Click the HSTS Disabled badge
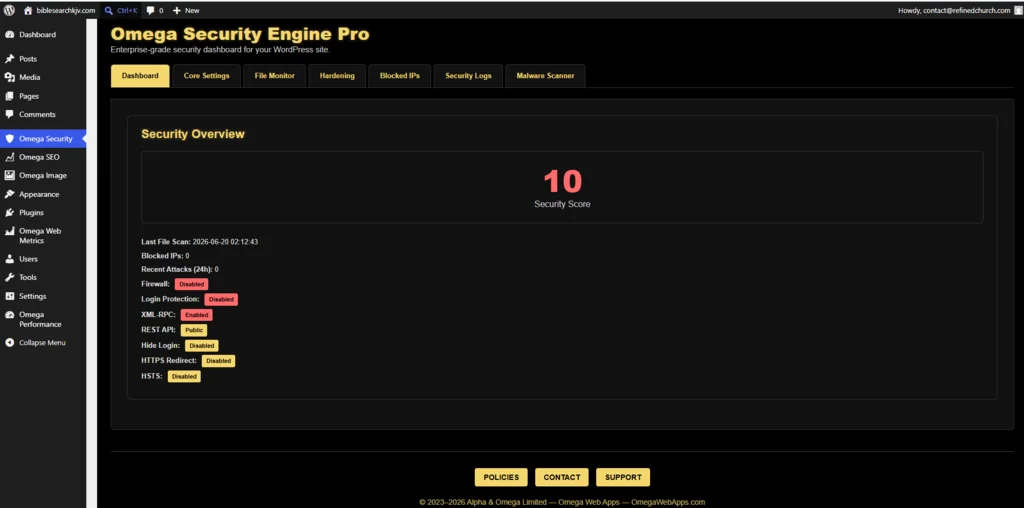The width and height of the screenshot is (1024, 508). pos(184,376)
